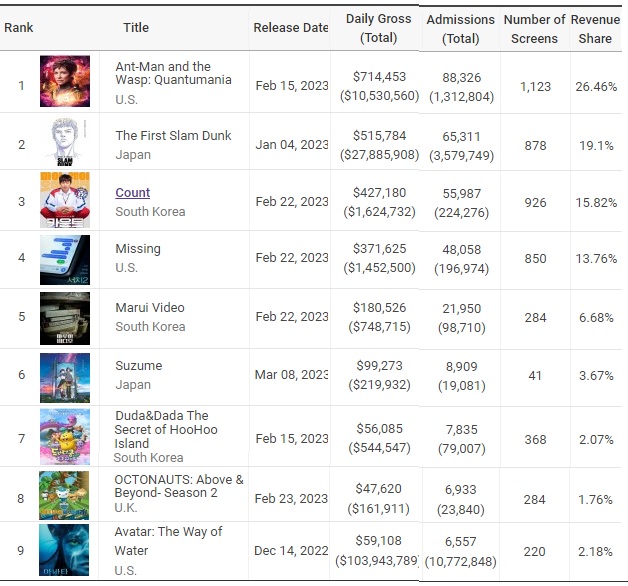628x586 pixels.
Task: Click the Ant-Man Quantumania poster thumbnail
Action: click(x=65, y=81)
